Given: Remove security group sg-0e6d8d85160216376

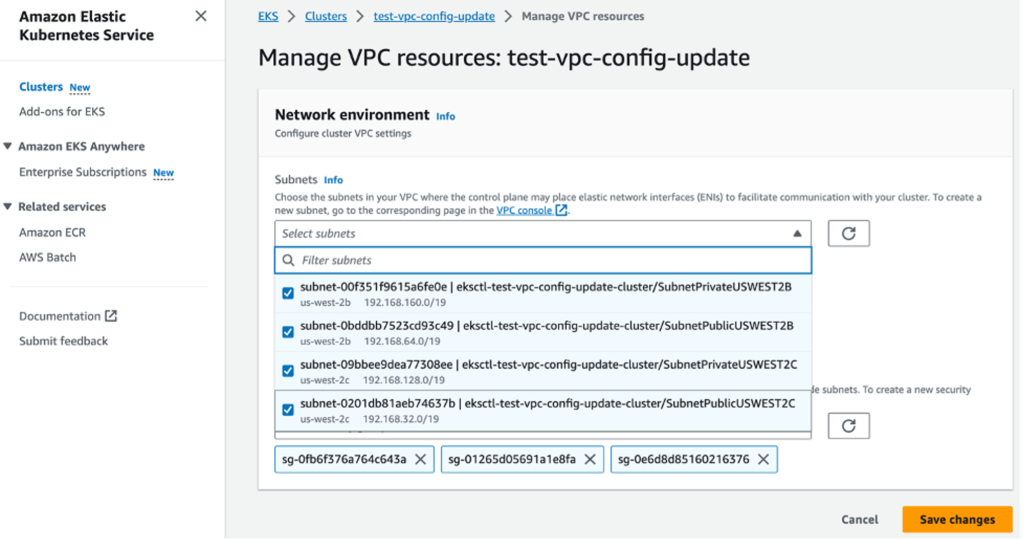Looking at the screenshot, I should (x=763, y=459).
